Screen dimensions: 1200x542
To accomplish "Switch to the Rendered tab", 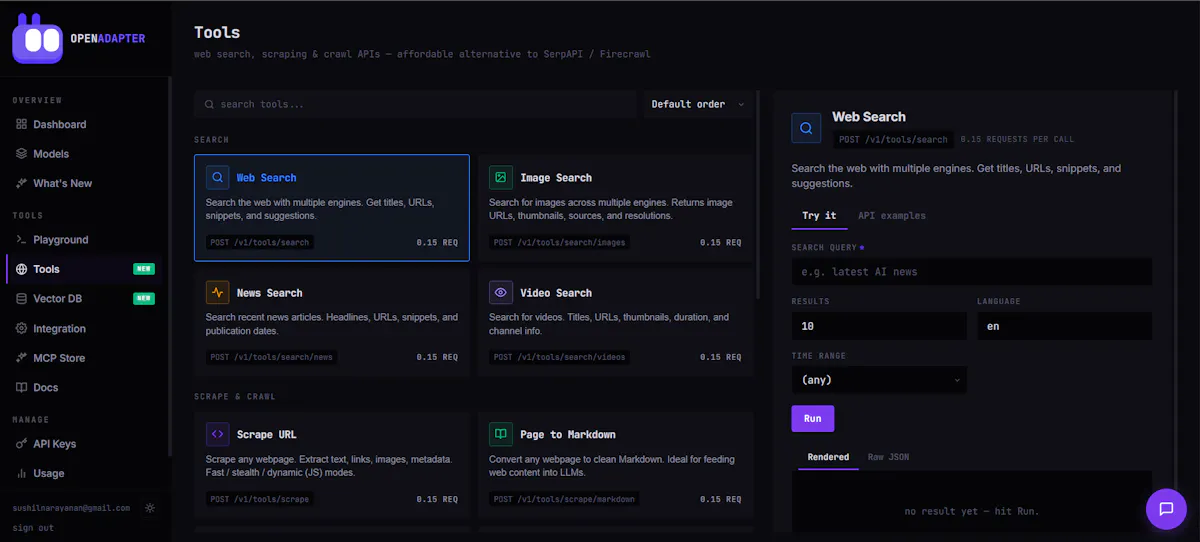I will (828, 457).
